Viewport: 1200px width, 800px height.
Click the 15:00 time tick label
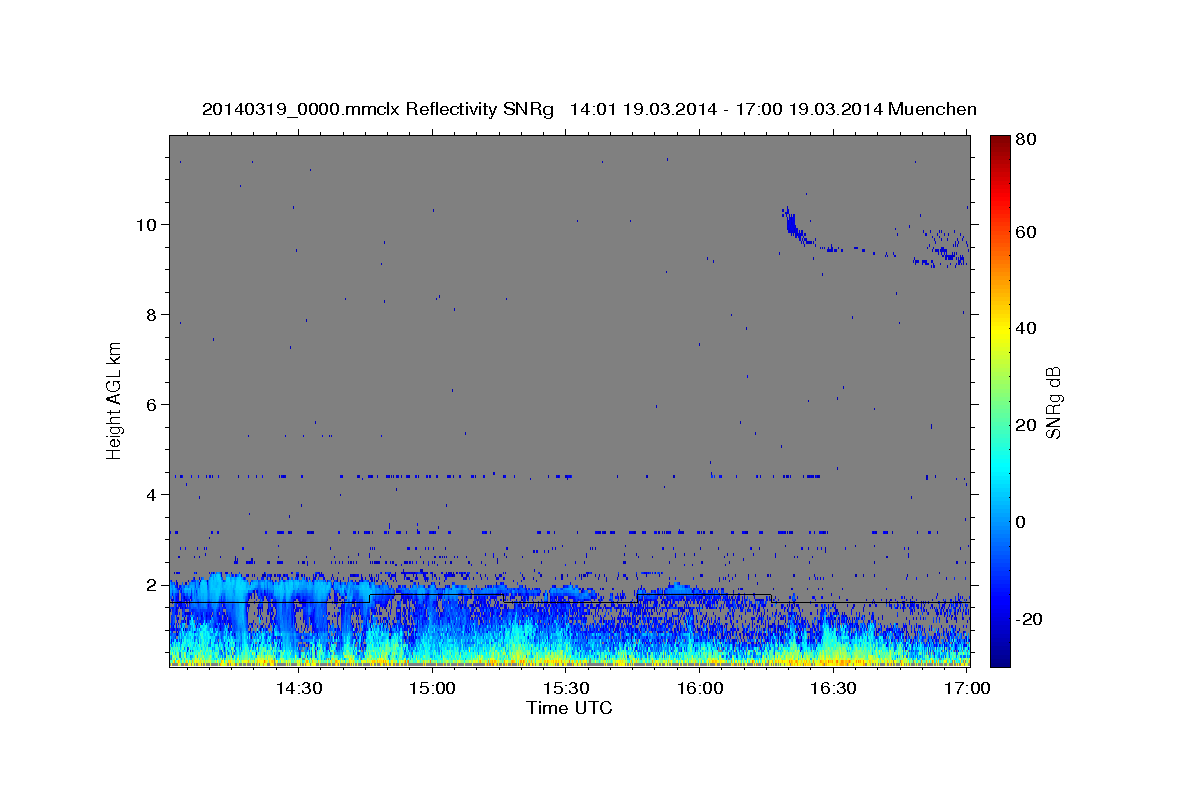click(432, 688)
